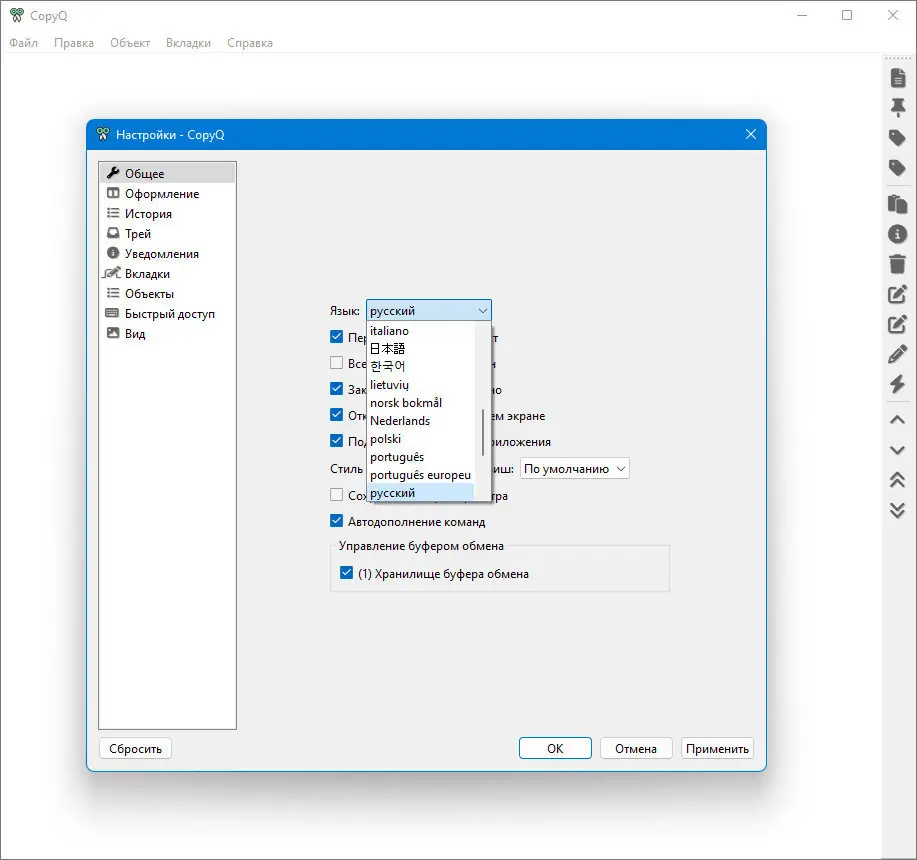Click the keyboard icon beside Быстрый доступ

tap(112, 313)
